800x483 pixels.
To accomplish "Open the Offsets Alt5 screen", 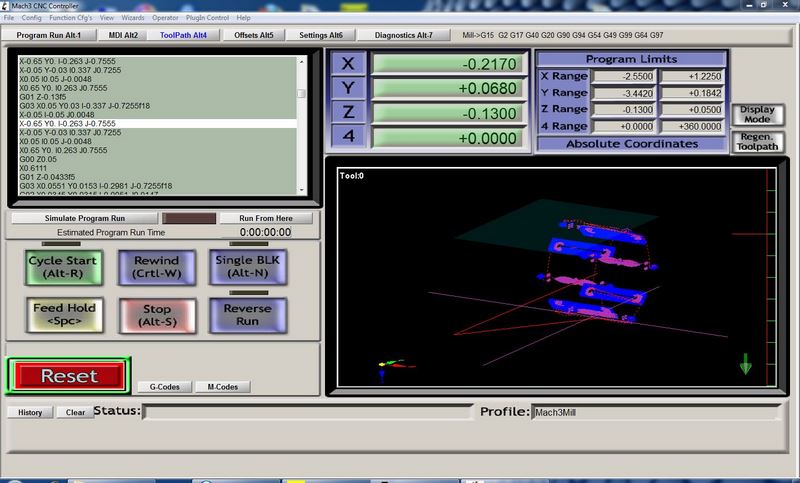I will (x=254, y=35).
